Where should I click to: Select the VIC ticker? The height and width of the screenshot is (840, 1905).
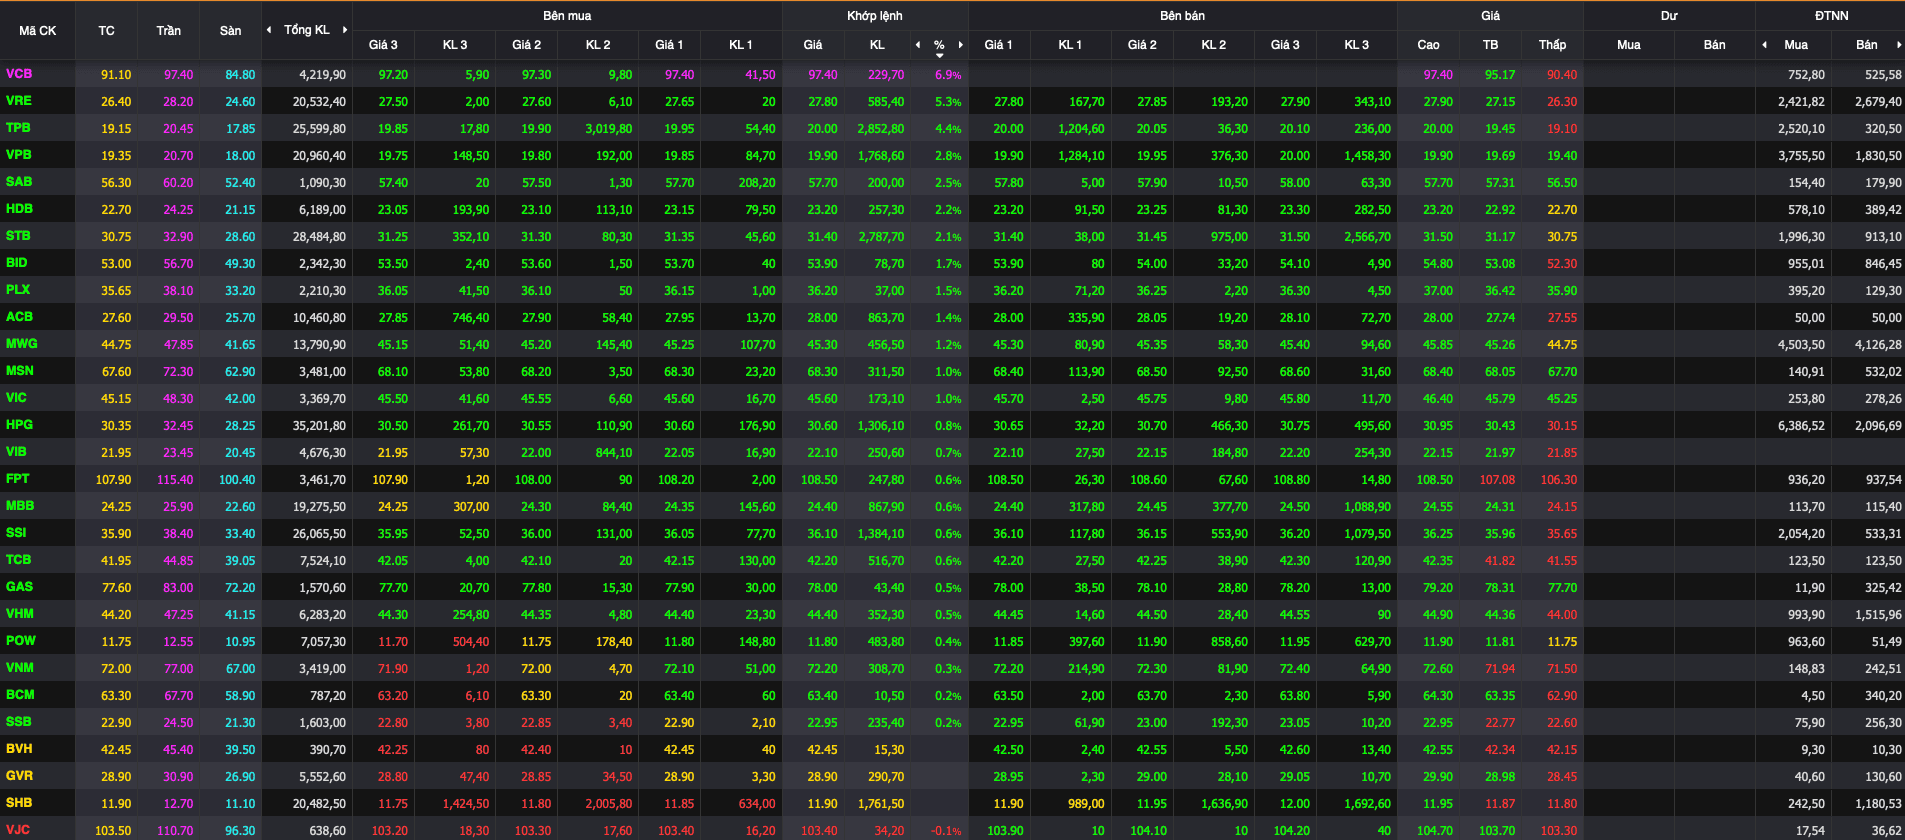pos(16,398)
